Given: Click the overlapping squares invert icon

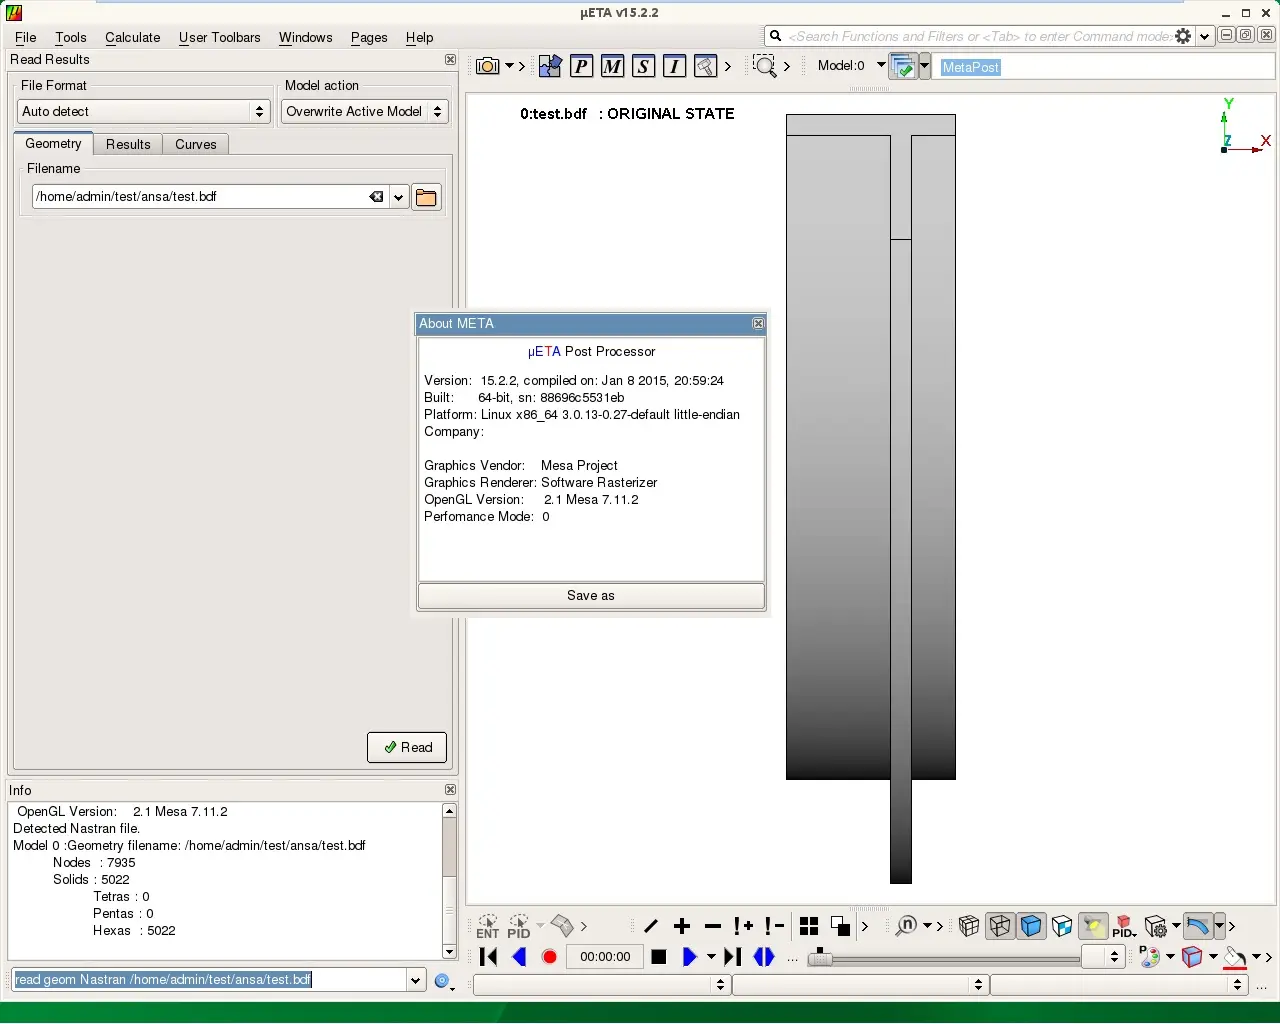Looking at the screenshot, I should [840, 926].
